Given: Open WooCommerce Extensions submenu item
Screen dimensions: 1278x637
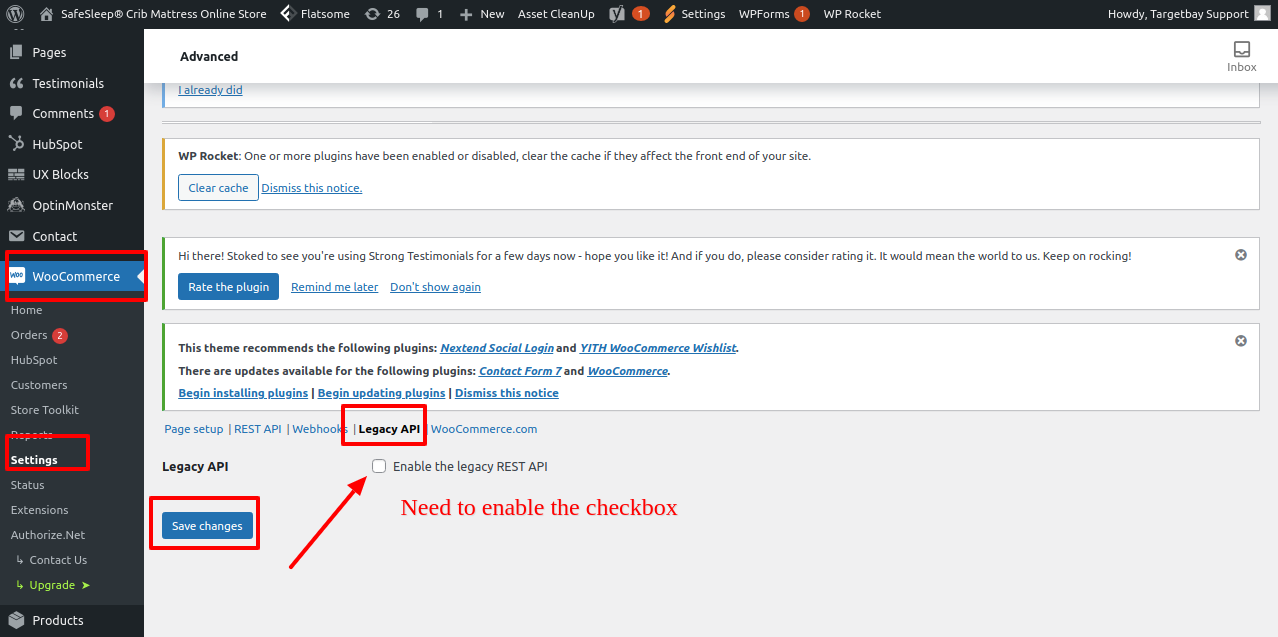Looking at the screenshot, I should tap(40, 510).
